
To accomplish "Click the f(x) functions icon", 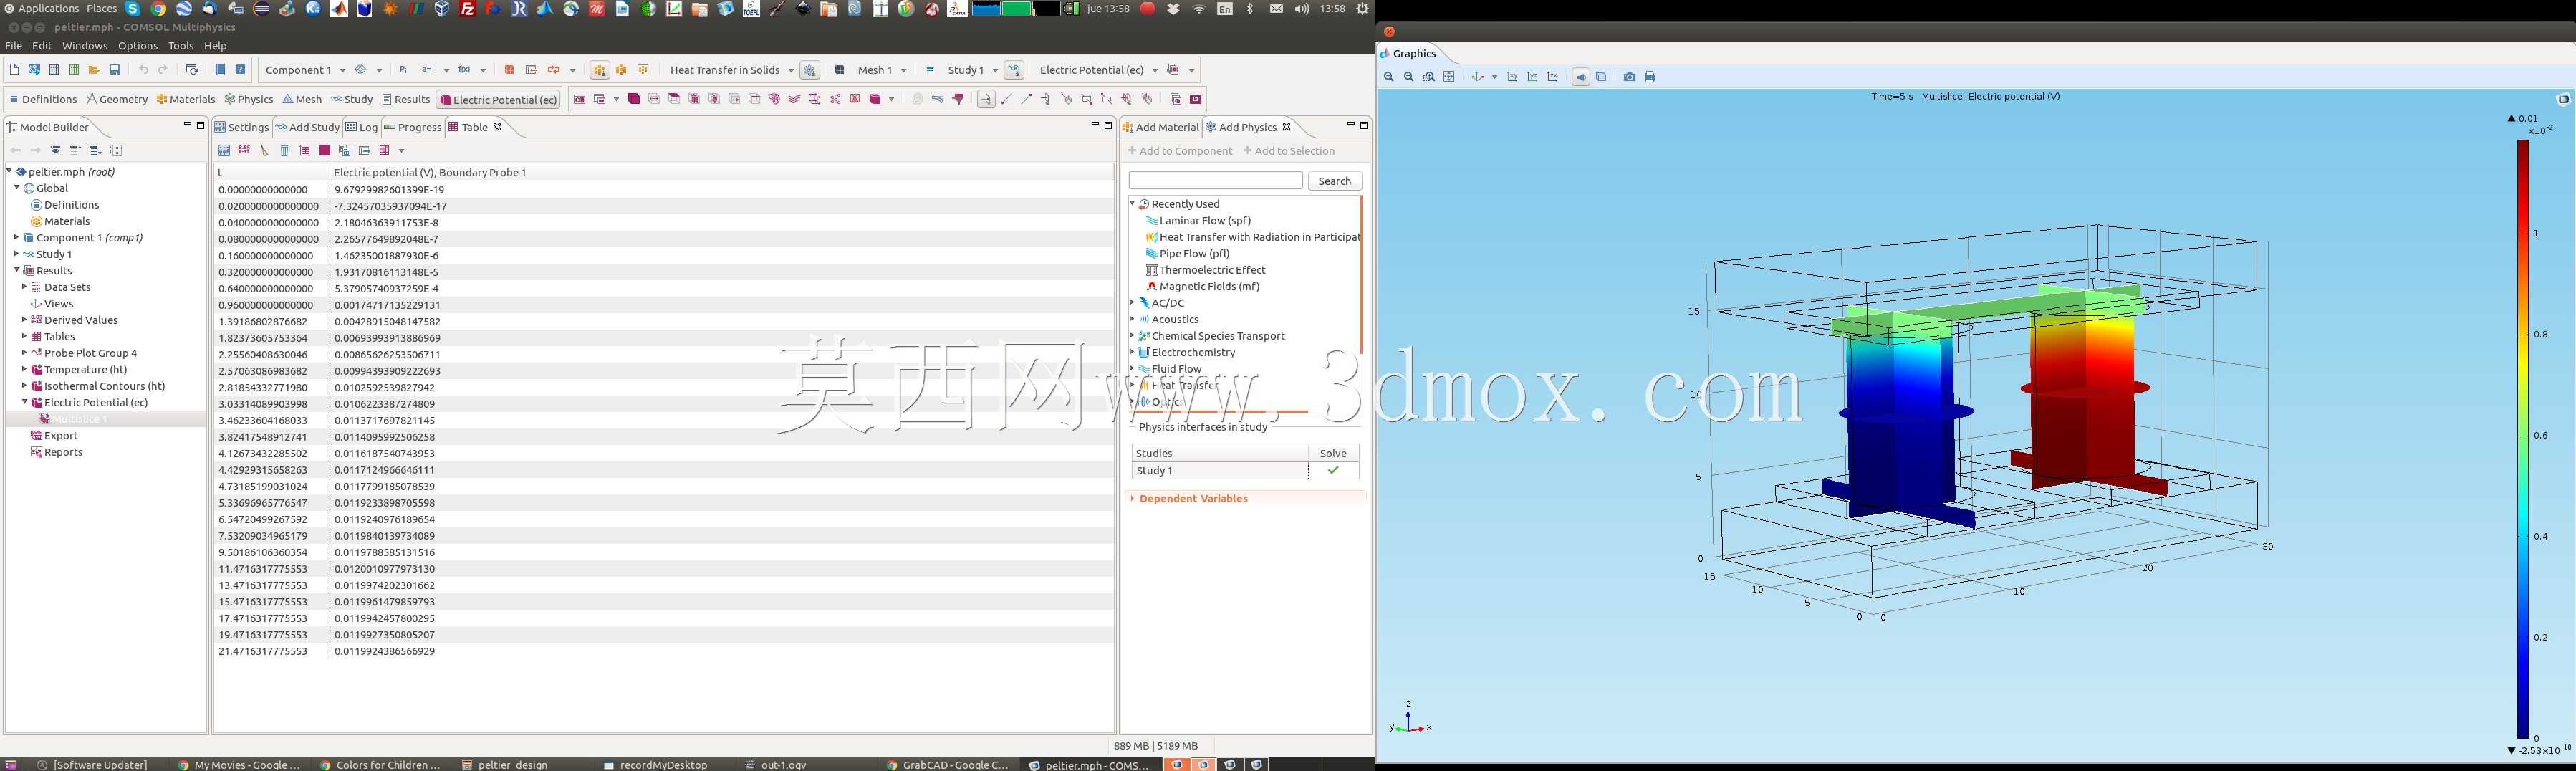I will coord(464,70).
